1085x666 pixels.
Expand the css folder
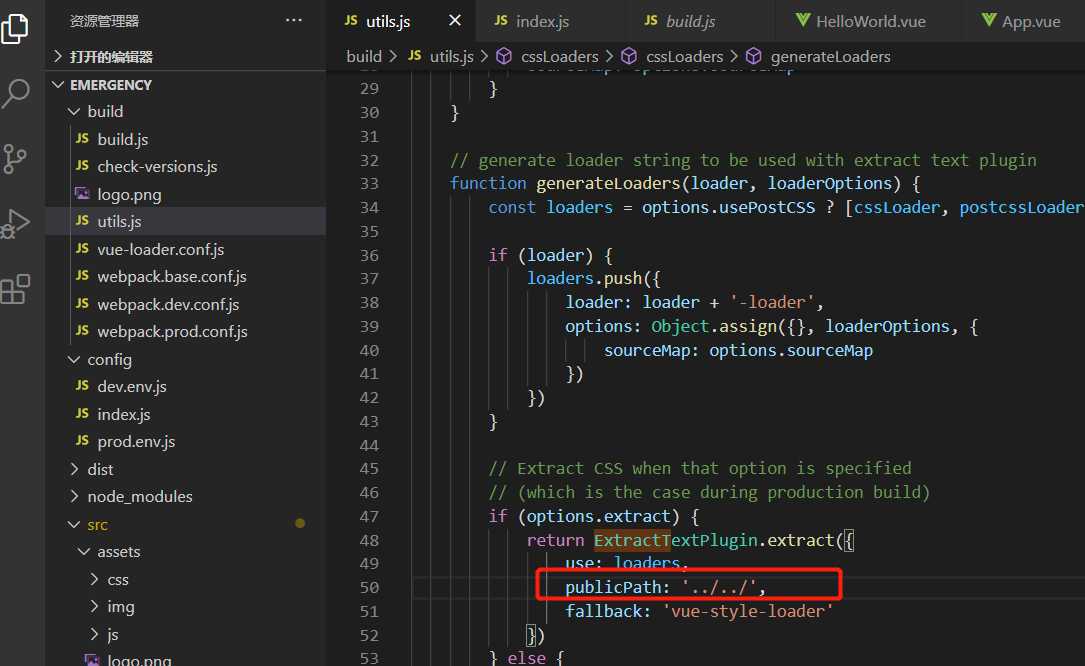[x=185, y=579]
